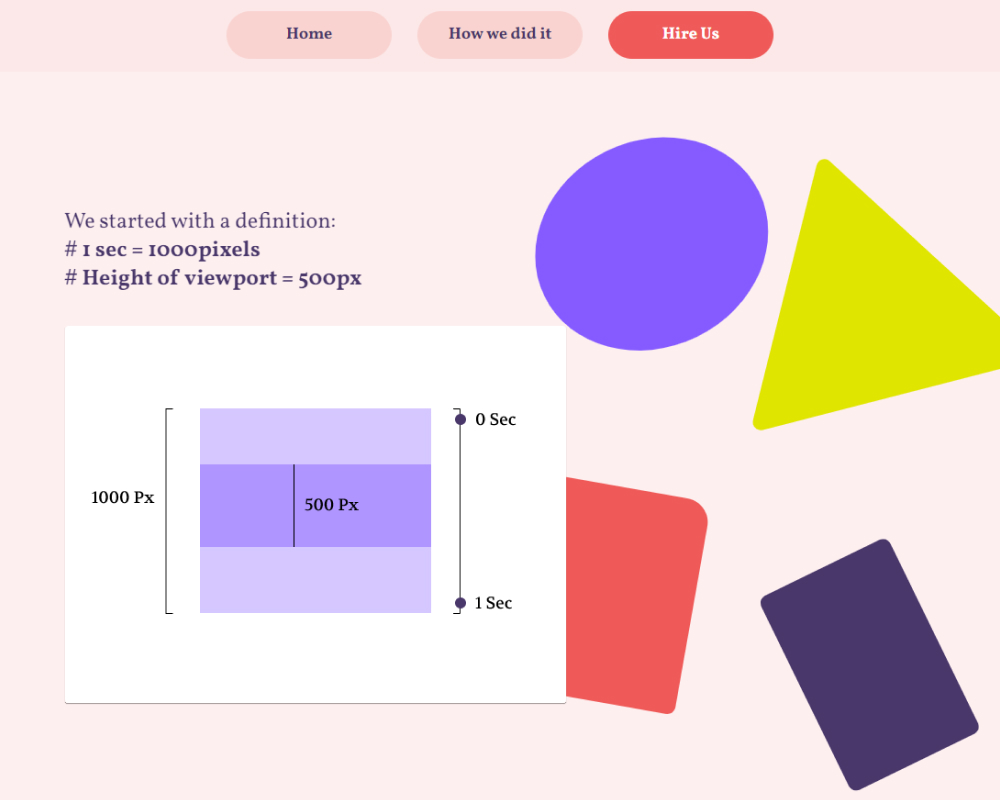1000x800 pixels.
Task: Click the 0 Sec timeline dot
Action: pos(460,420)
